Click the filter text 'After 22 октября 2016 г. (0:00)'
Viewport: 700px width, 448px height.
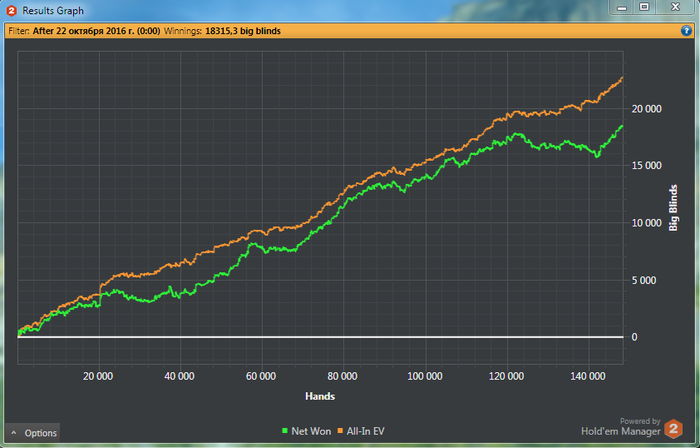(x=96, y=31)
